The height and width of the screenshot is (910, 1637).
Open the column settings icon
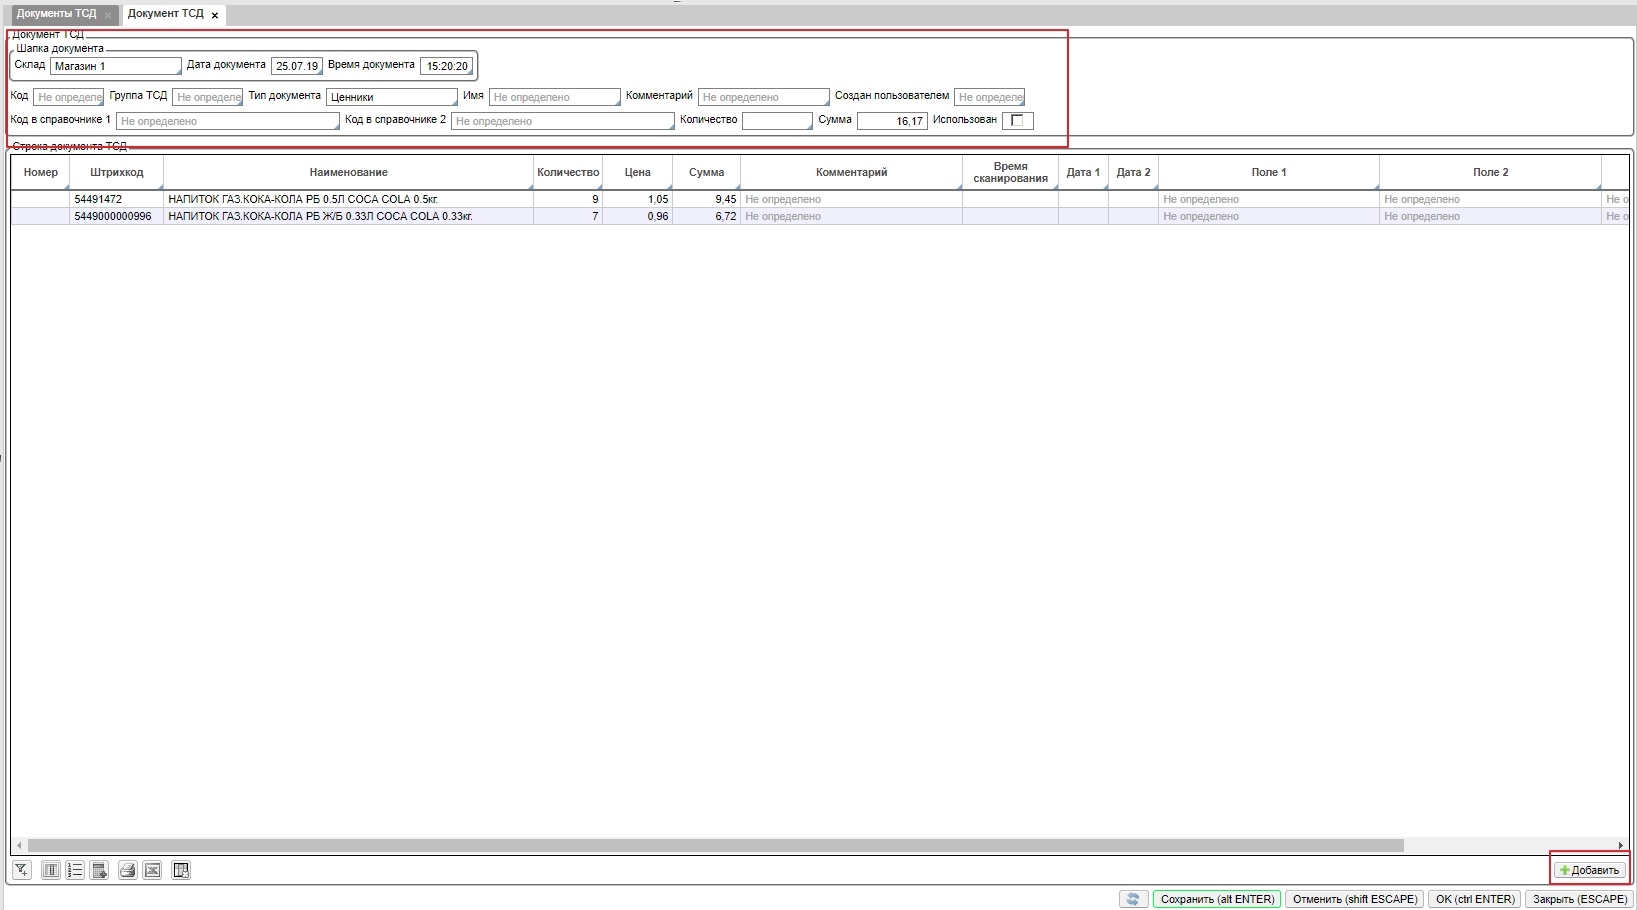51,870
